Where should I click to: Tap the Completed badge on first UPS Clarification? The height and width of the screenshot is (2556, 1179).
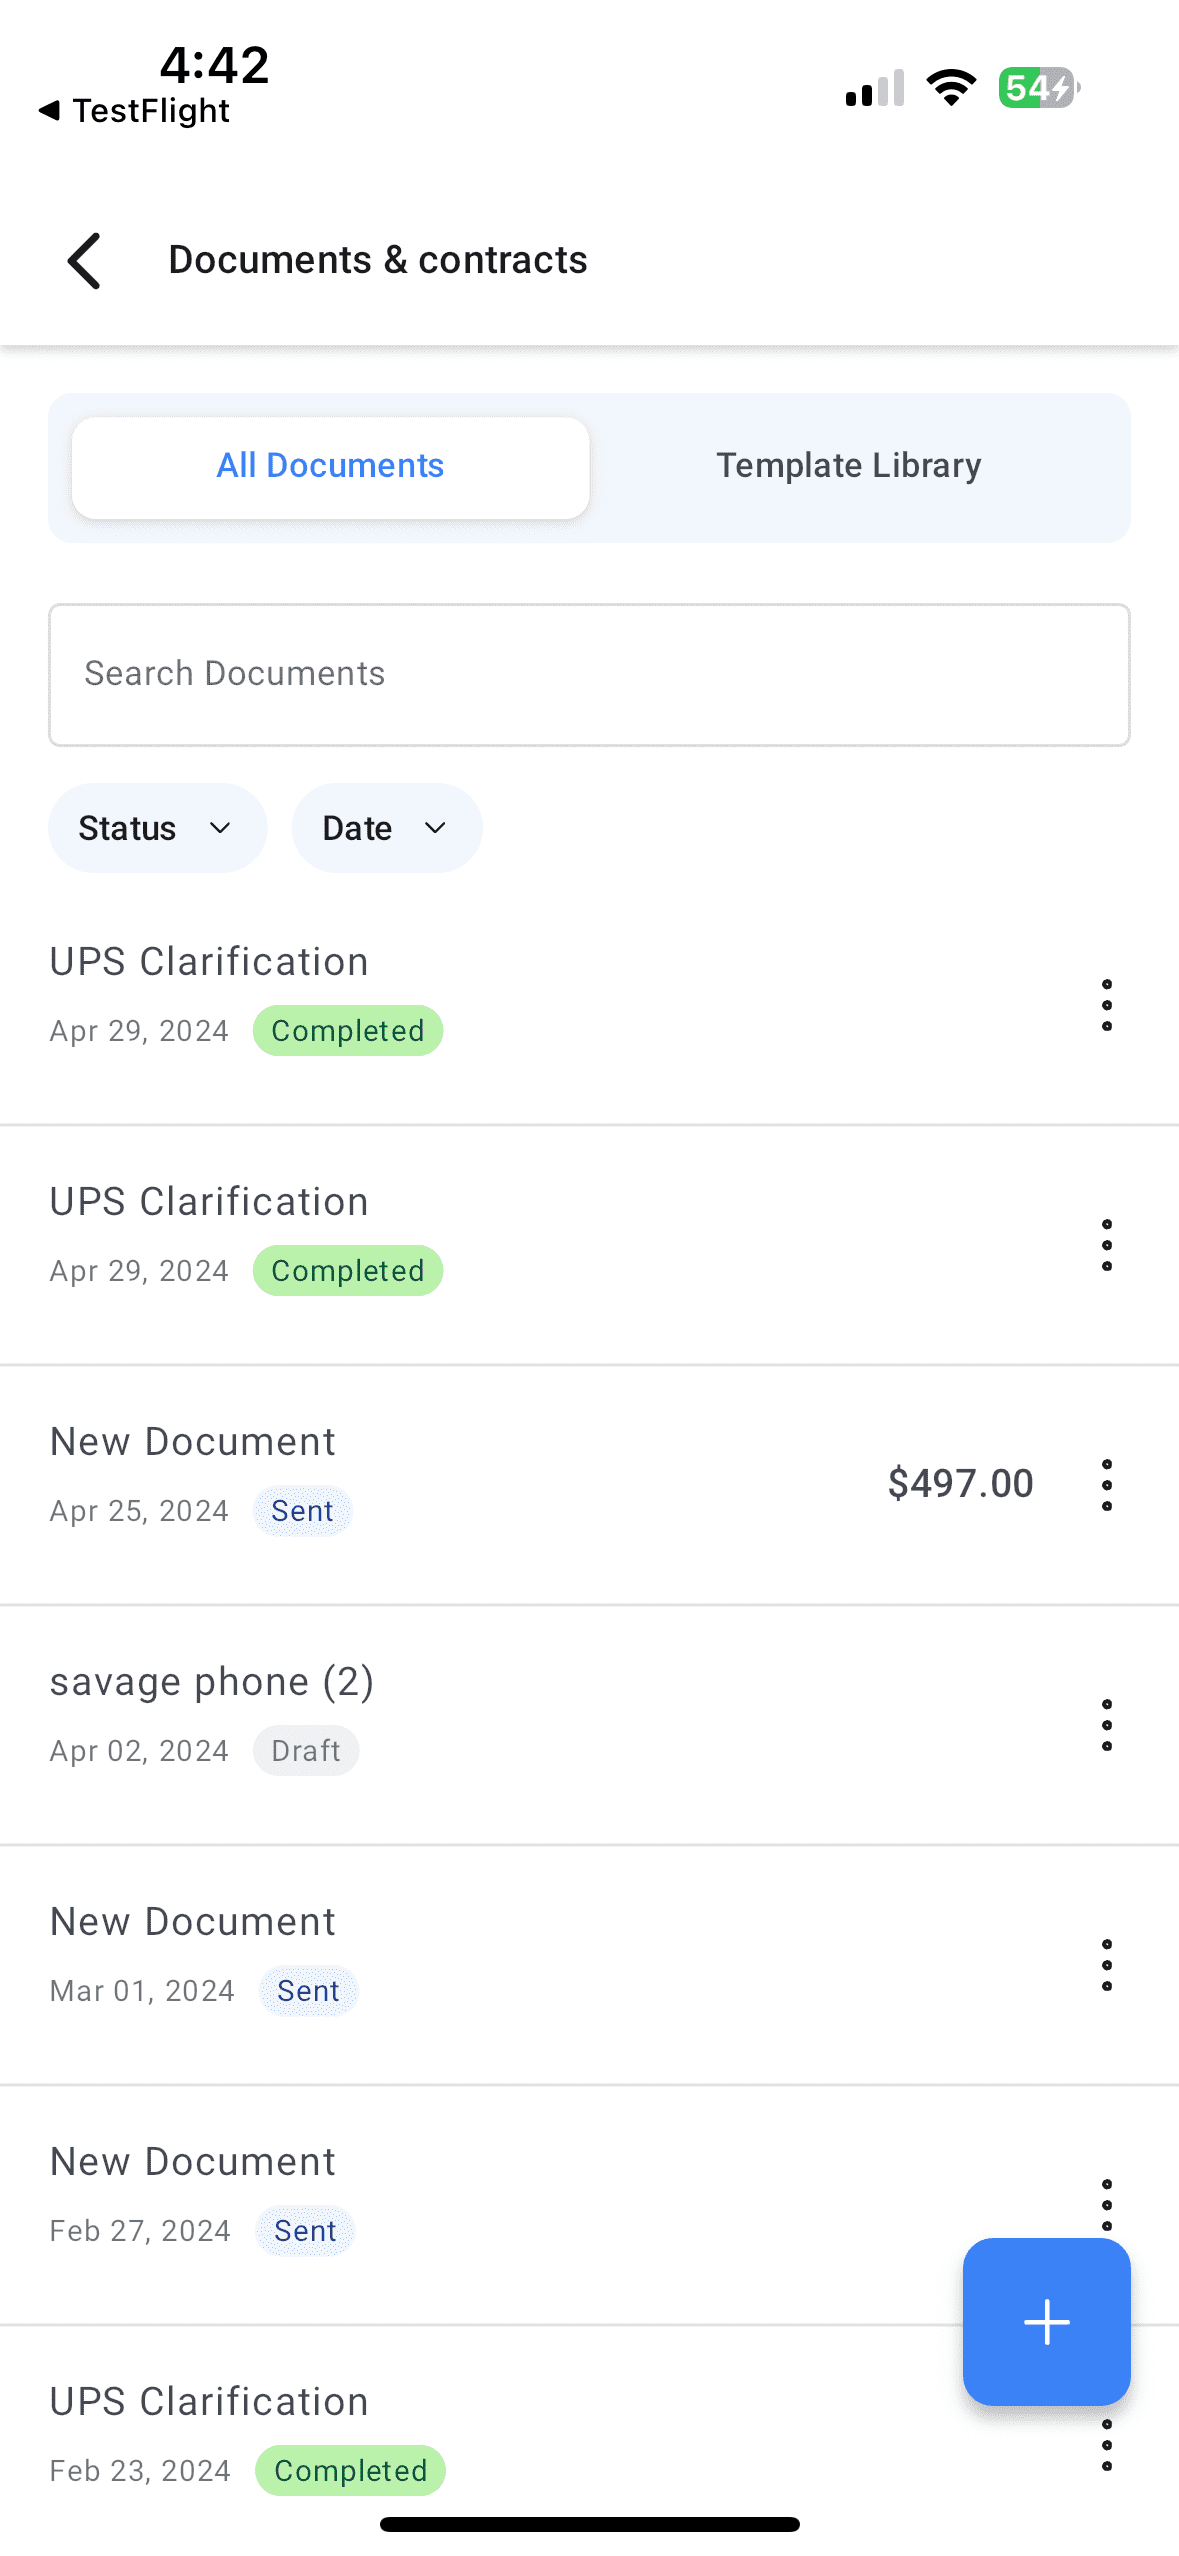pyautogui.click(x=348, y=1030)
